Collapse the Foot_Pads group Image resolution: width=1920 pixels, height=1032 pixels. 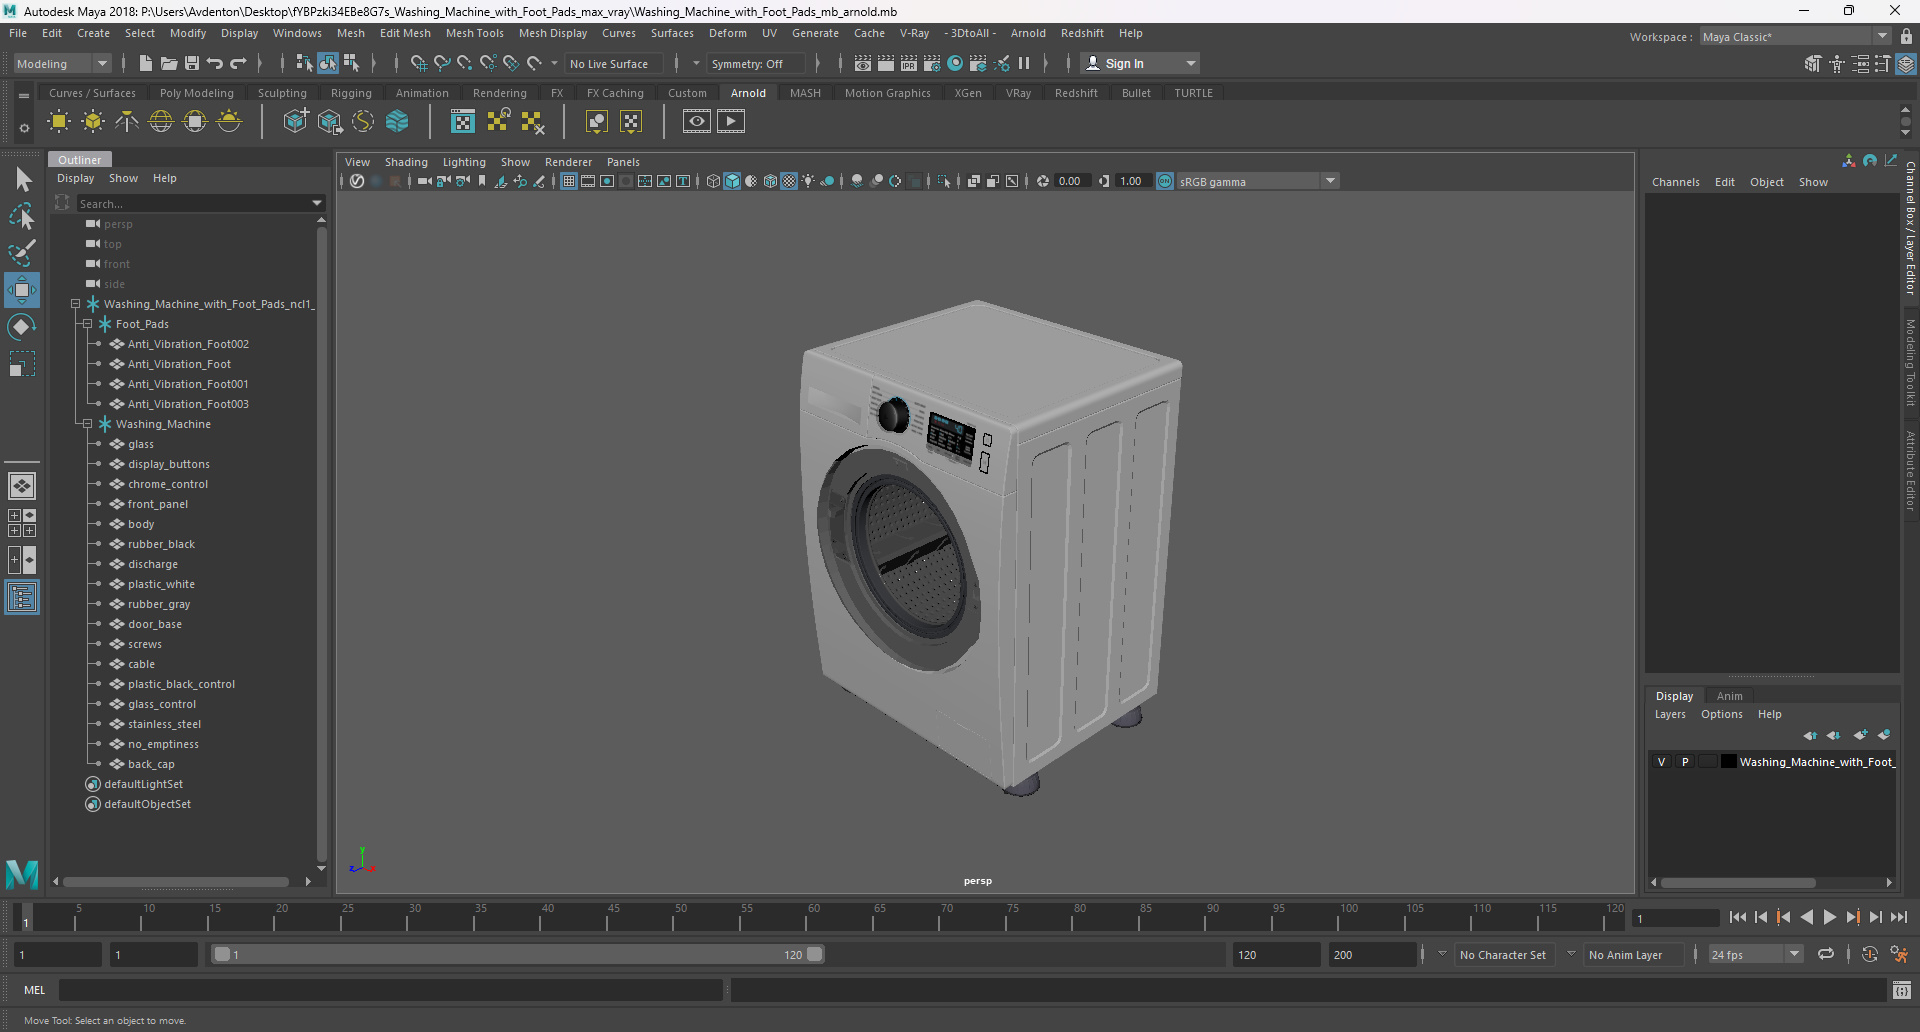88,324
